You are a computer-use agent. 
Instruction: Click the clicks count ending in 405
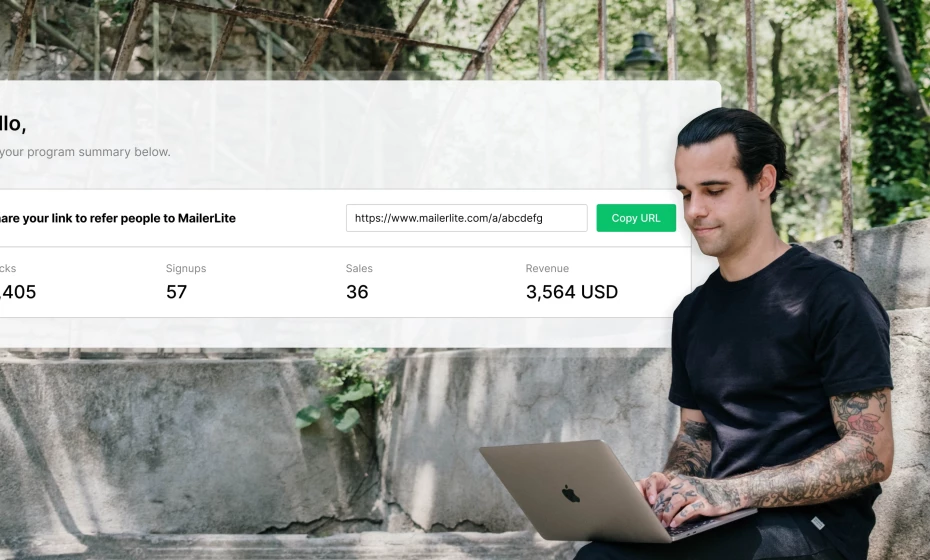click(18, 292)
